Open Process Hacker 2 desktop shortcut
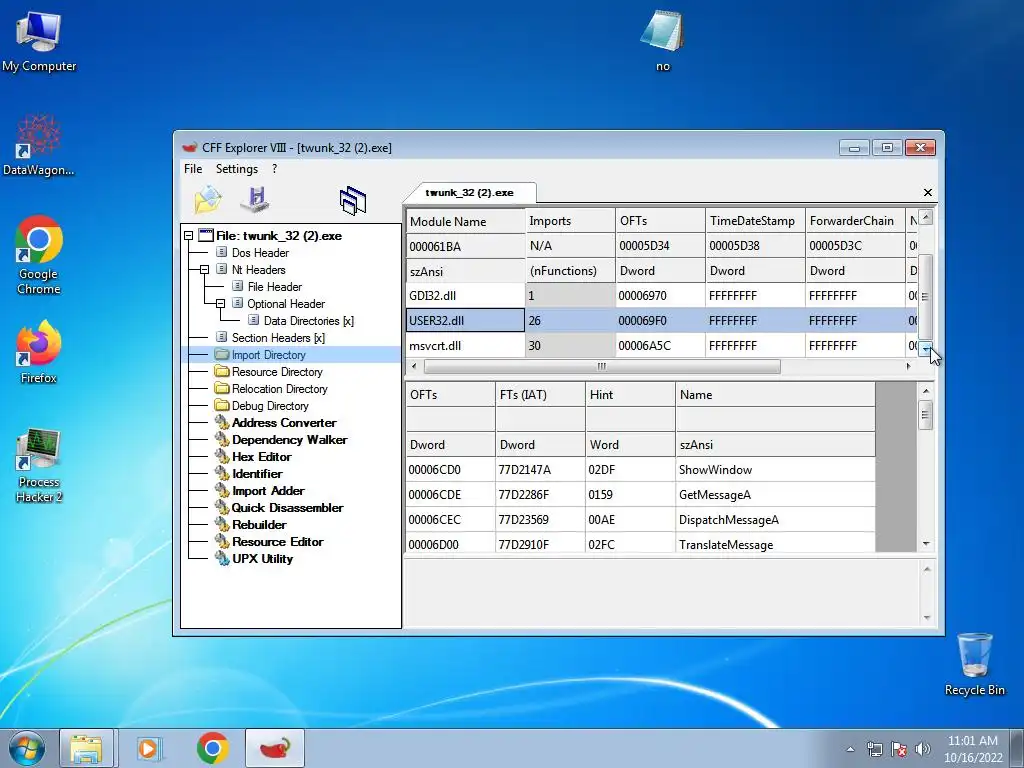The height and width of the screenshot is (768, 1024). pyautogui.click(x=39, y=465)
